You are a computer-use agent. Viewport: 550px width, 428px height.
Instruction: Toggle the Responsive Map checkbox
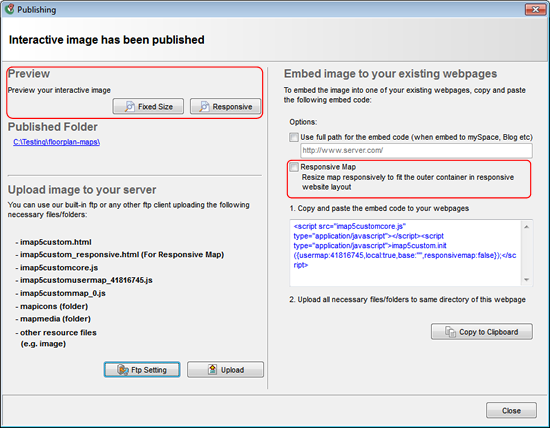(294, 167)
